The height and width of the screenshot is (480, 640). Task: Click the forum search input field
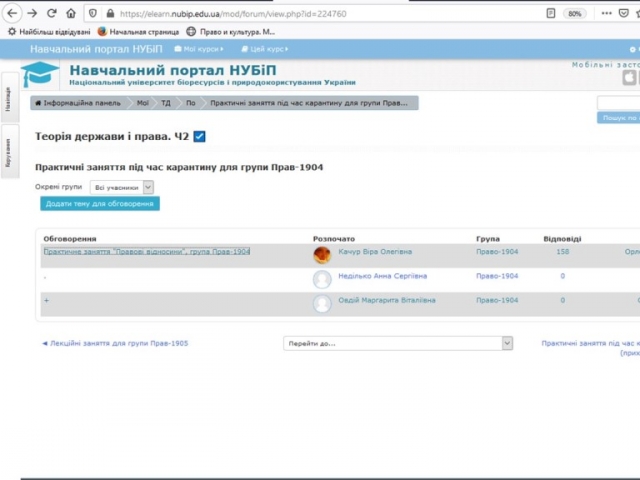coord(618,103)
